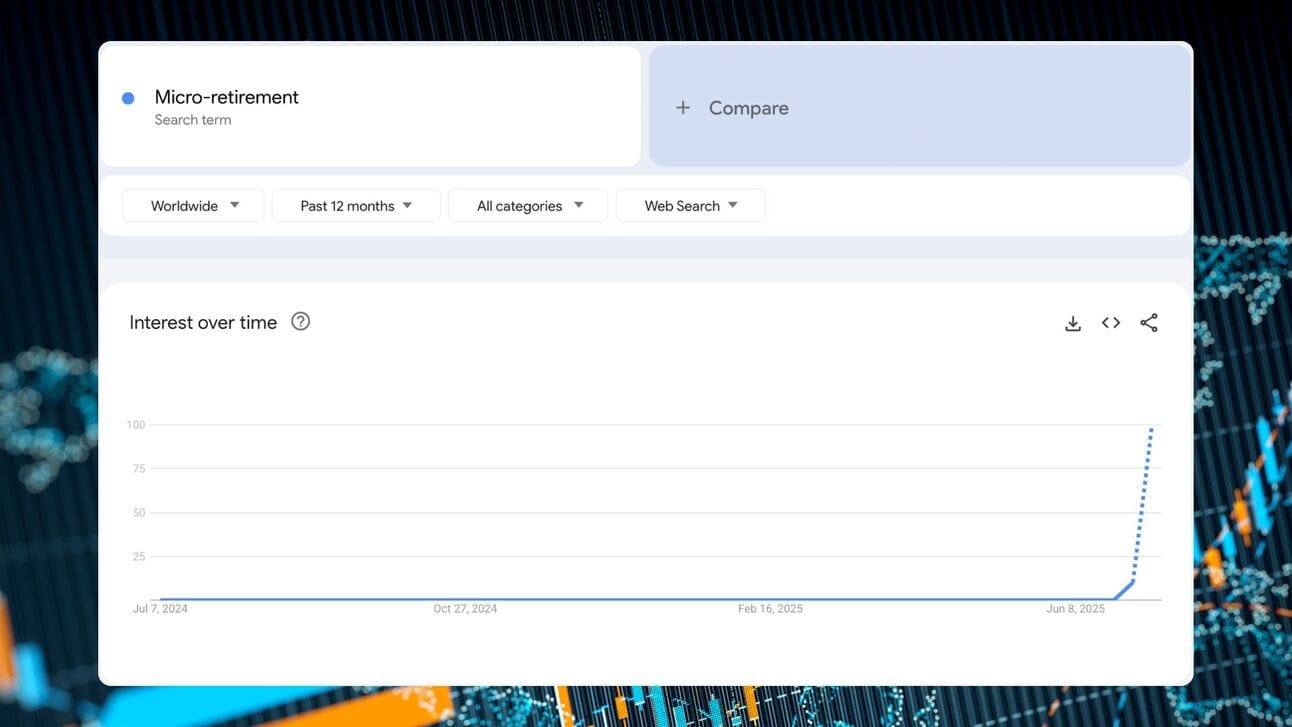1292x727 pixels.
Task: Share the Interest over time chart
Action: [1149, 322]
